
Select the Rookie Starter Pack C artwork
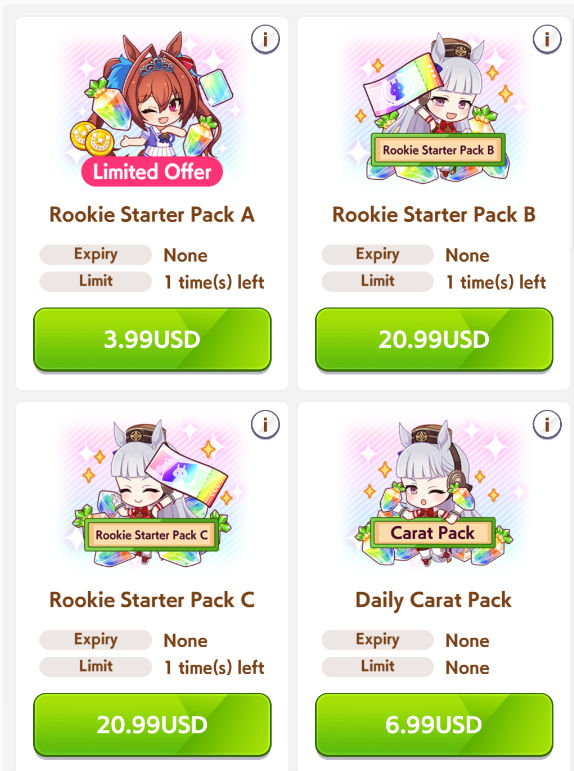(152, 492)
